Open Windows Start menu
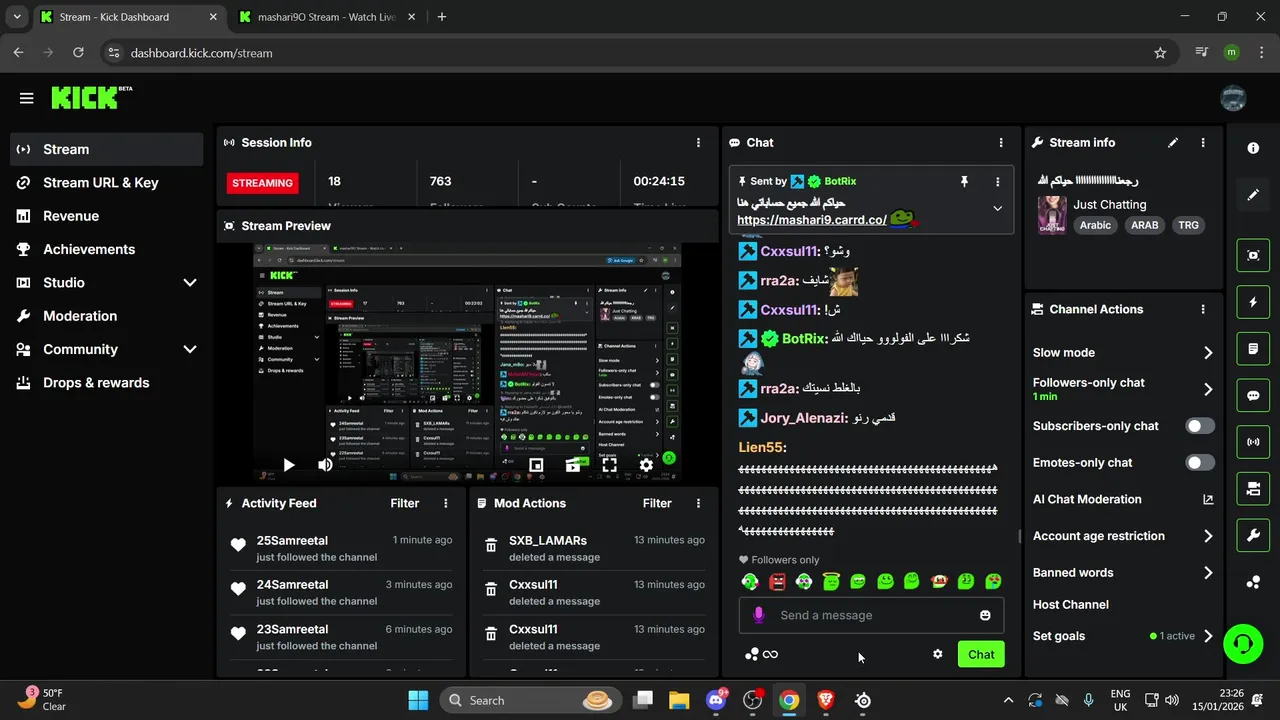The image size is (1280, 720). point(418,700)
